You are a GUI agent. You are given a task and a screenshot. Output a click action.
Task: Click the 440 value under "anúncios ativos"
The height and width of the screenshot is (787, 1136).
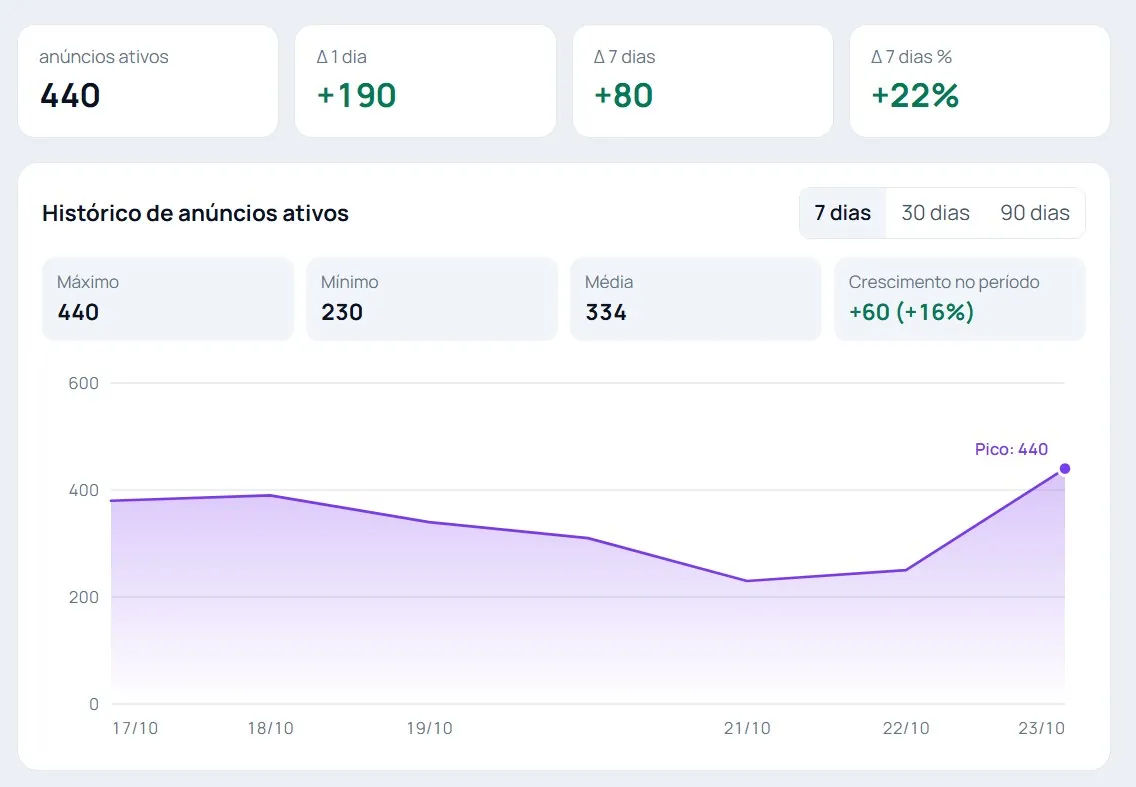pyautogui.click(x=70, y=96)
